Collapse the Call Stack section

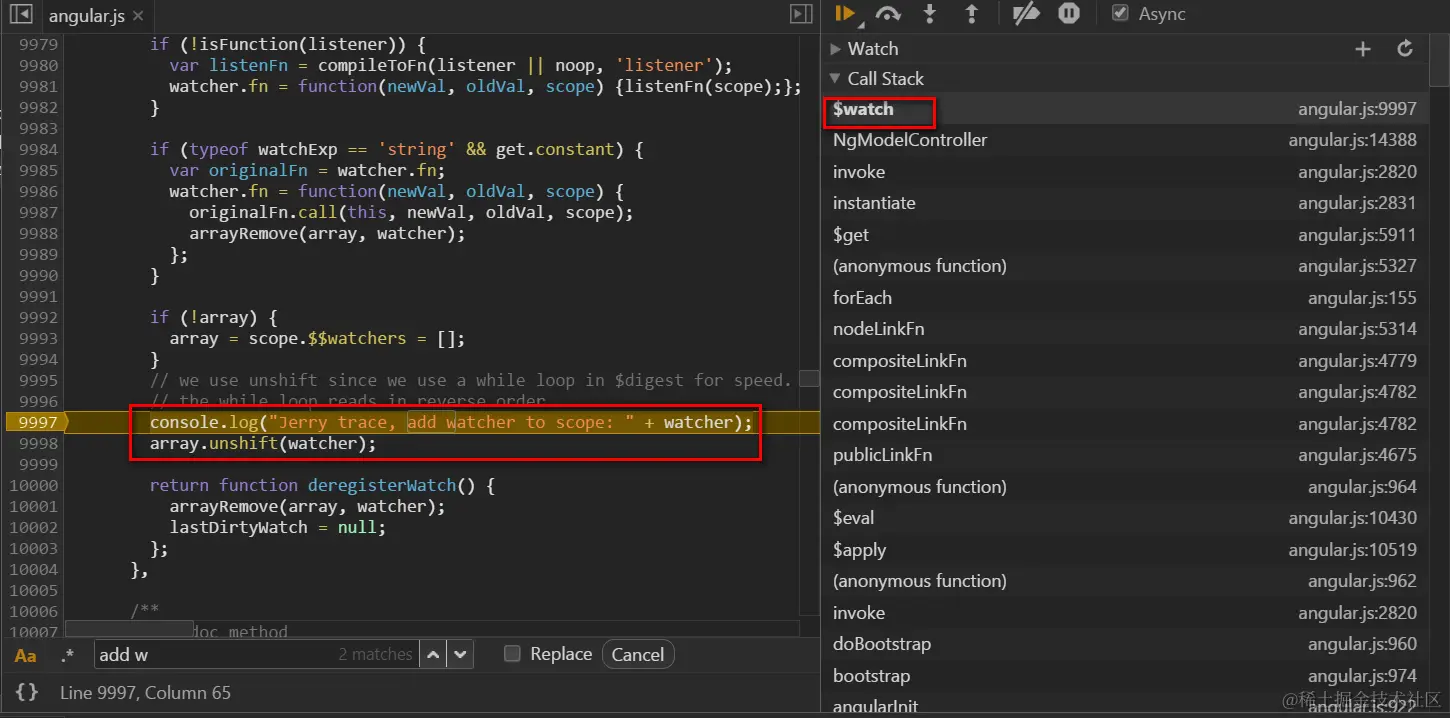[x=835, y=78]
